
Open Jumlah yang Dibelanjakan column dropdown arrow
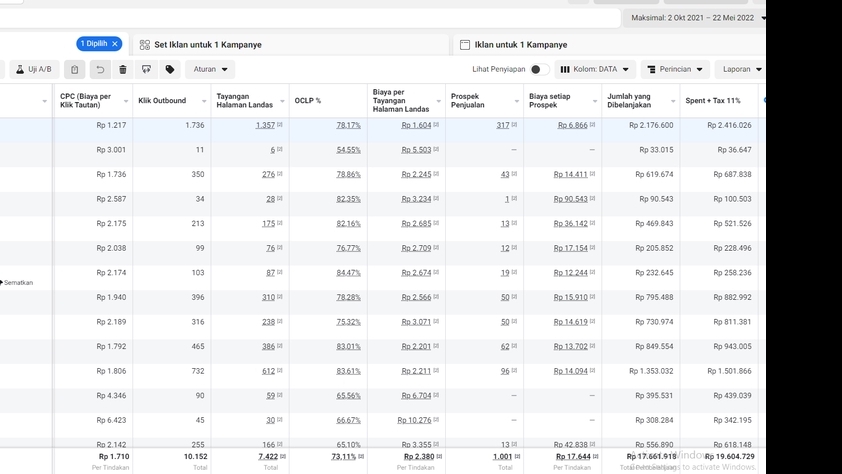click(x=673, y=101)
